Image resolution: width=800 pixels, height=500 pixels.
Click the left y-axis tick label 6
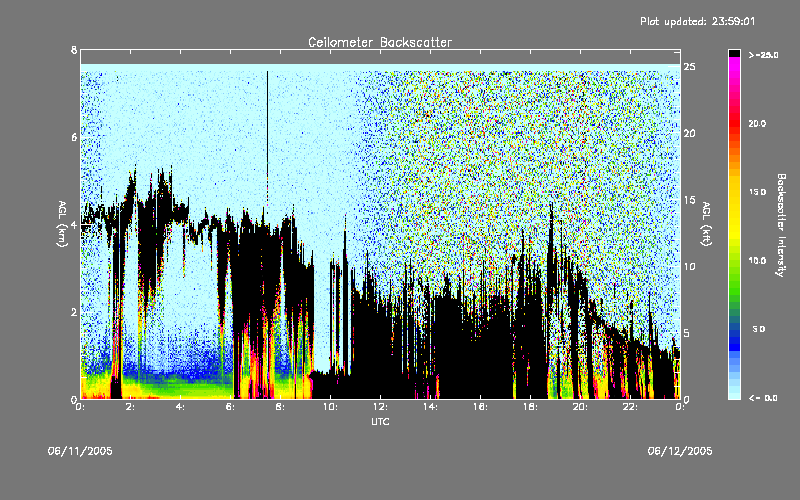[x=74, y=137]
